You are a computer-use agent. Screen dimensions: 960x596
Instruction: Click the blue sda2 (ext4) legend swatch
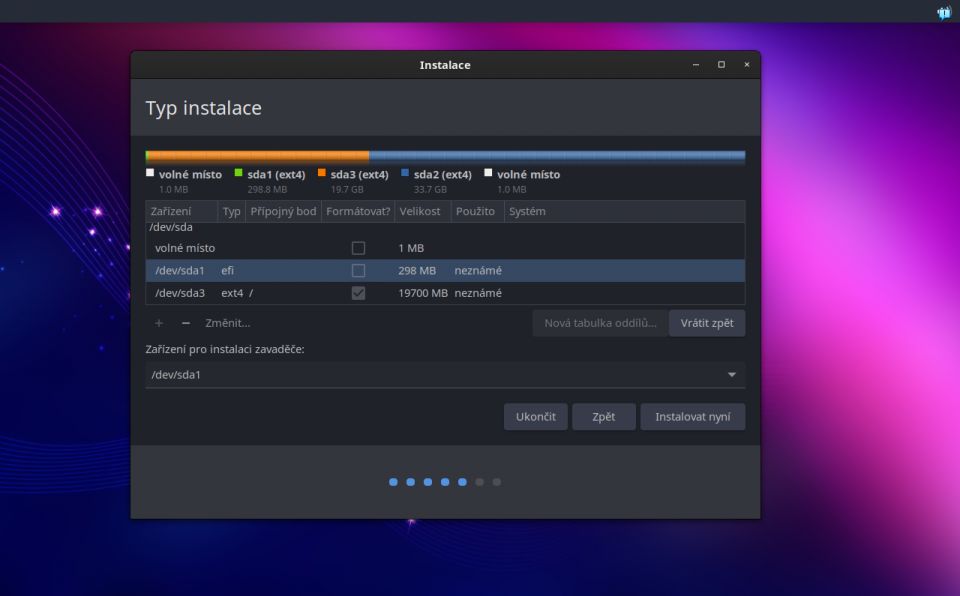point(405,173)
